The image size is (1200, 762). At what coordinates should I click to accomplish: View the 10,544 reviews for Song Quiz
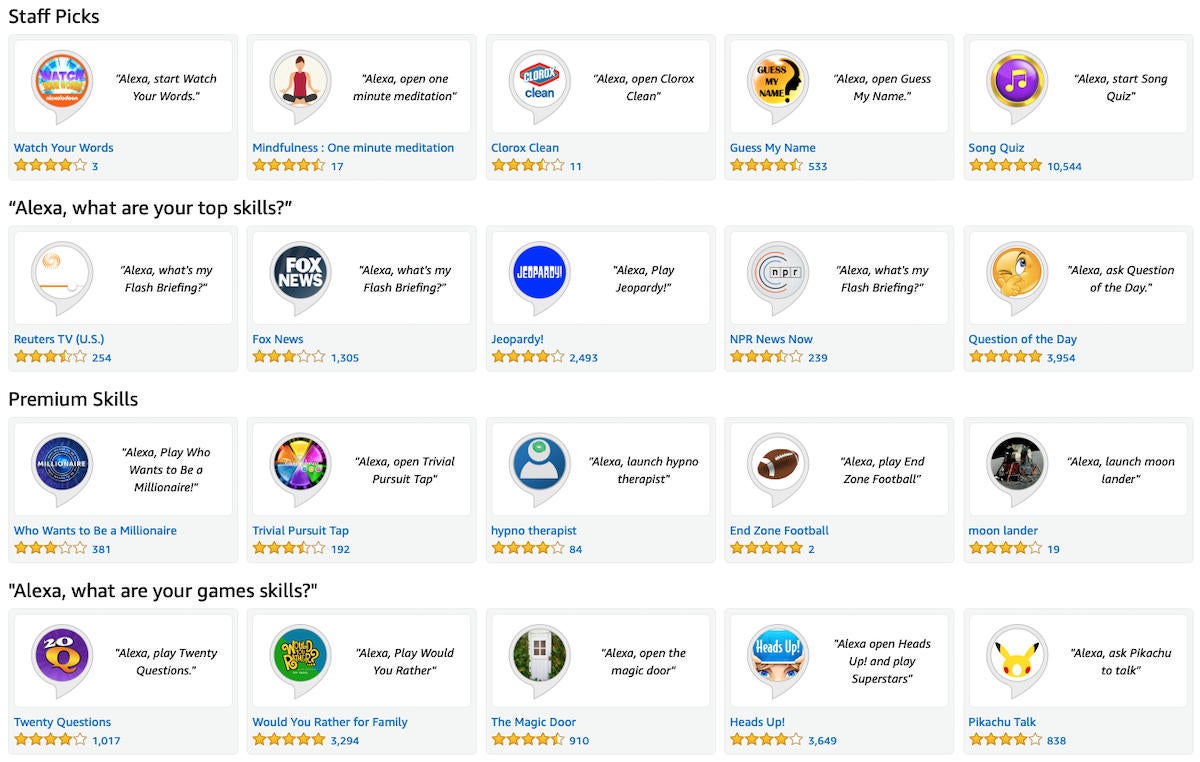[x=1064, y=167]
